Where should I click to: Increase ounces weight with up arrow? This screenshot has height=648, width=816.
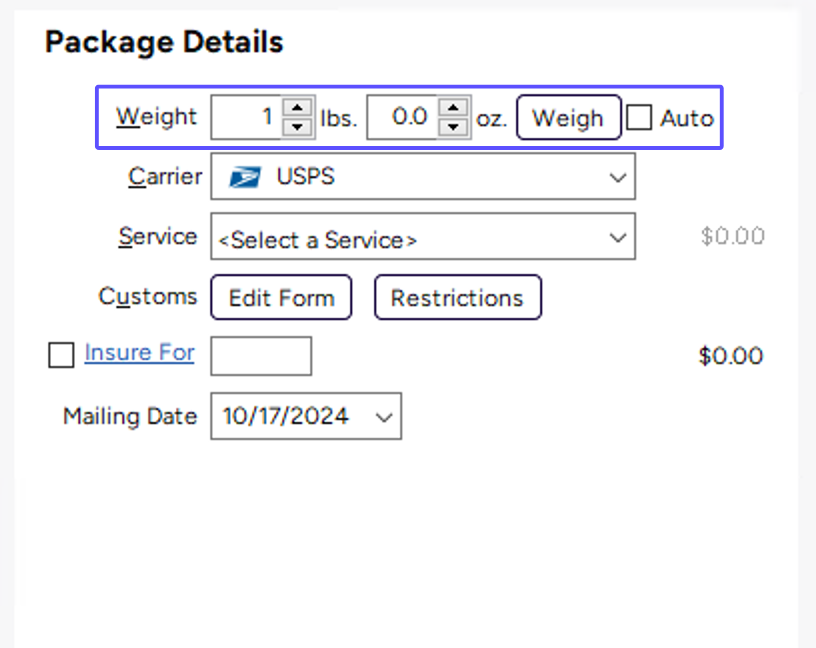point(453,108)
